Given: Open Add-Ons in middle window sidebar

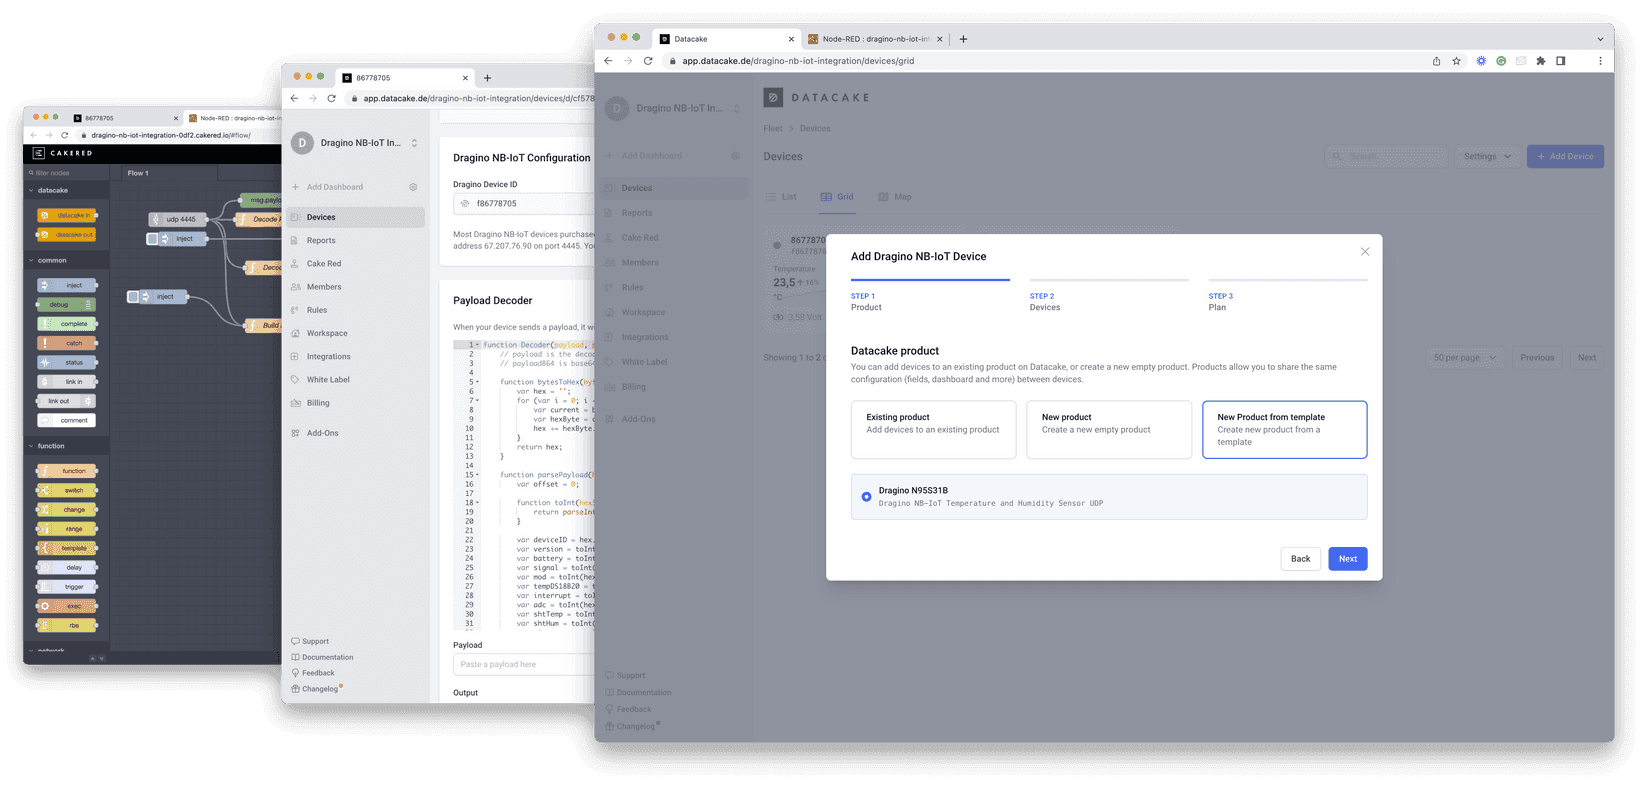Looking at the screenshot, I should [356, 433].
